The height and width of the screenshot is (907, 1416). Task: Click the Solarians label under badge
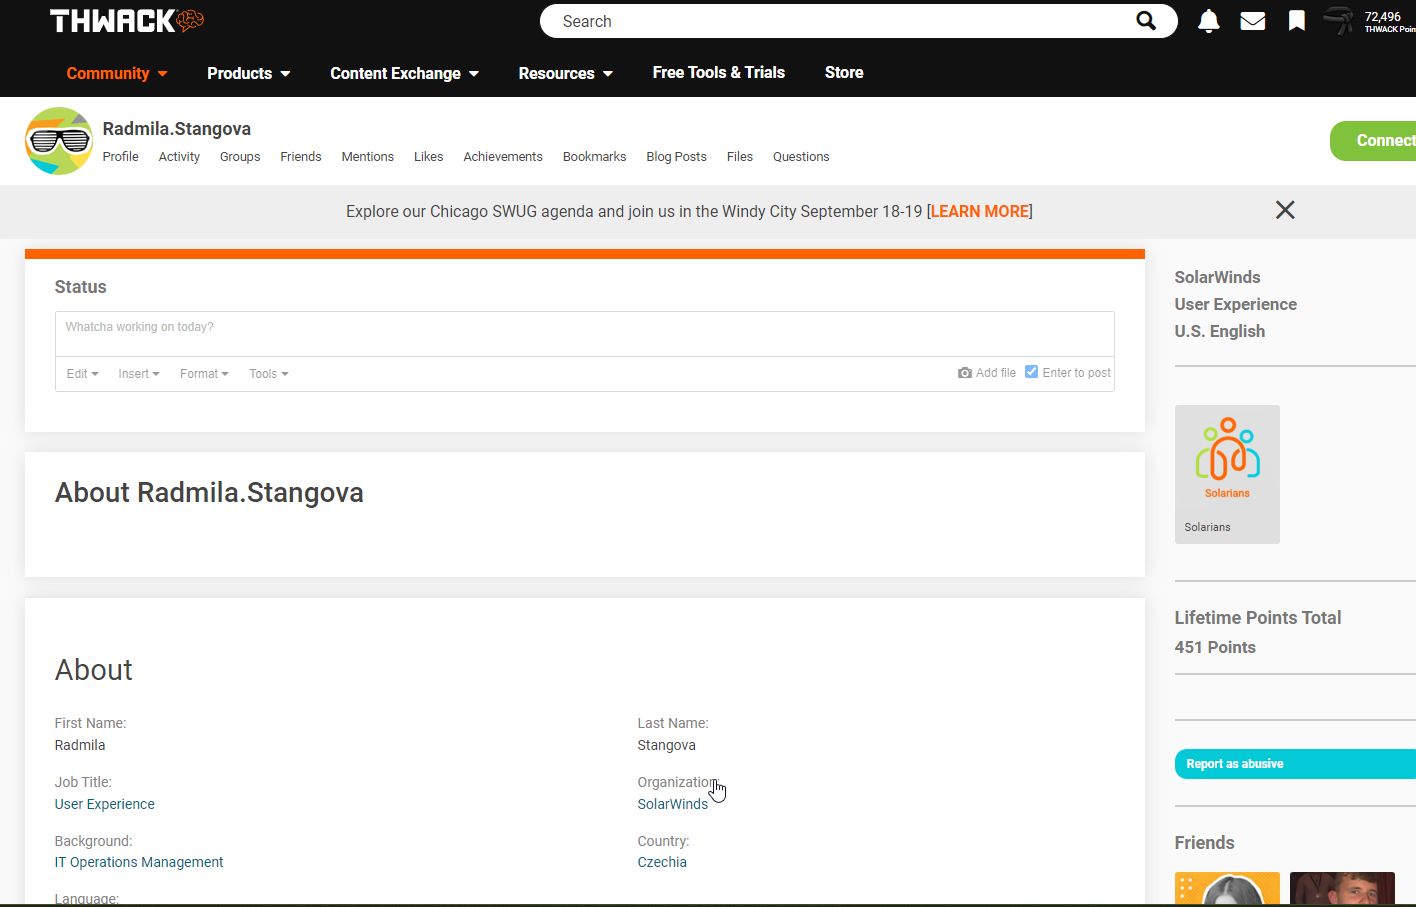[1207, 527]
